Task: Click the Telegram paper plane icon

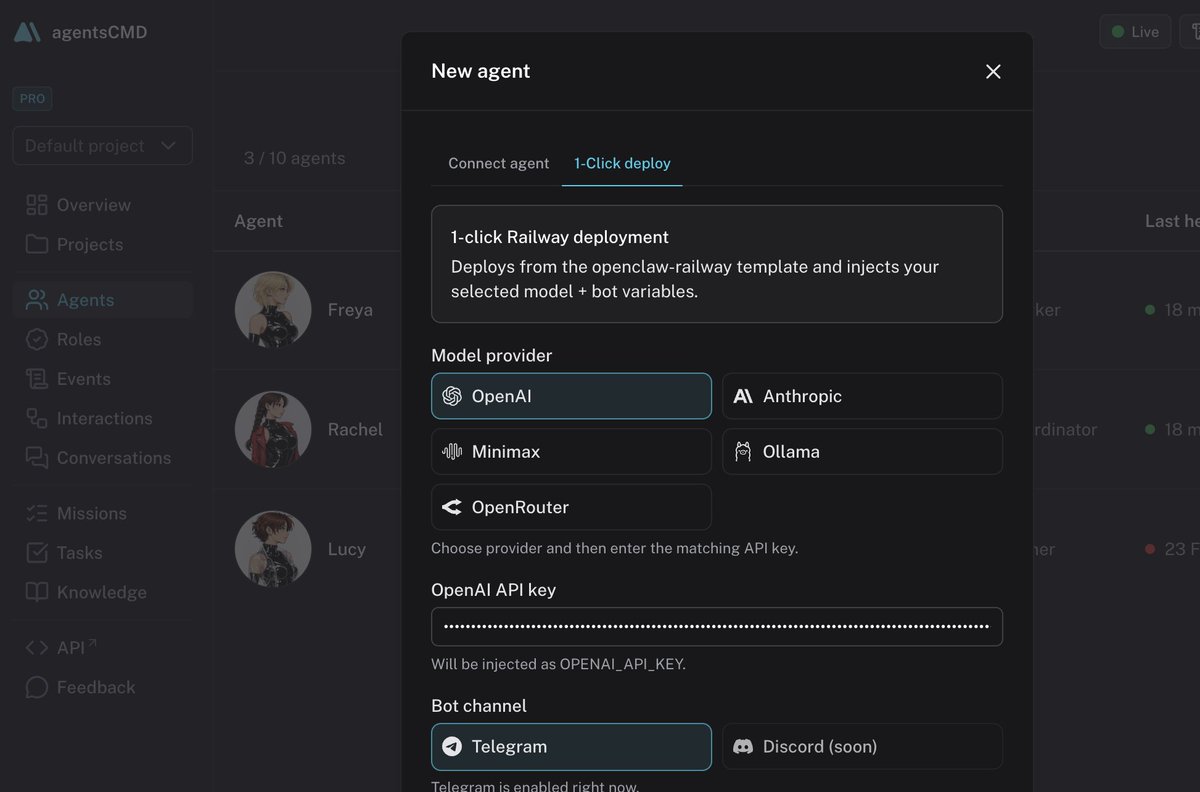Action: [452, 747]
